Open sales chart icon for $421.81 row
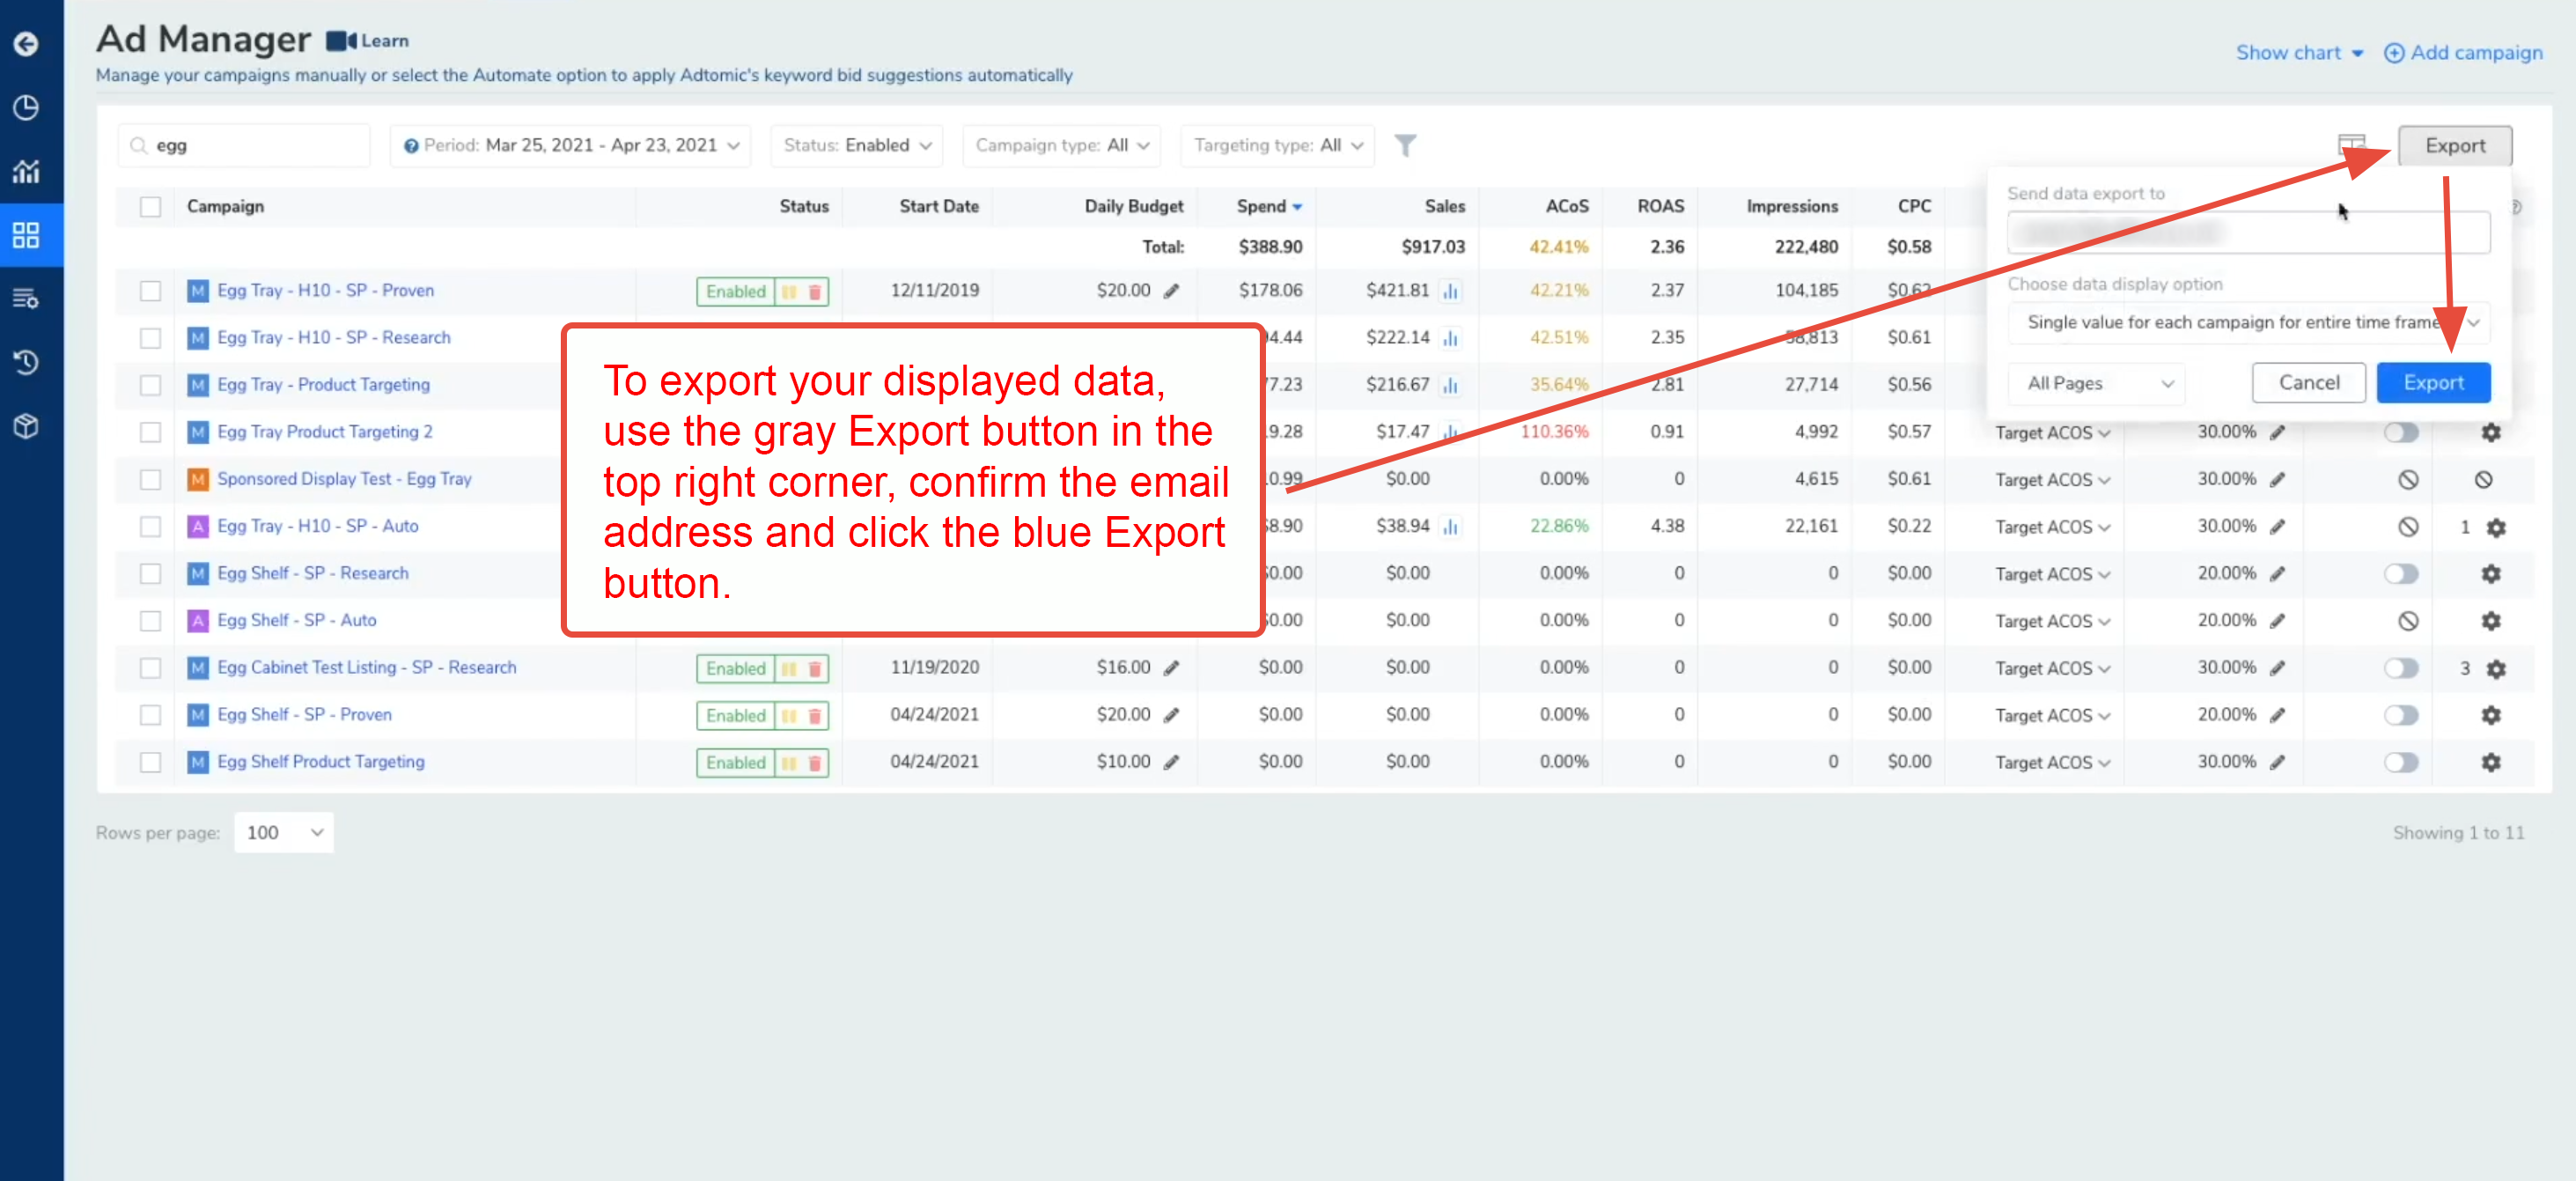This screenshot has width=2576, height=1181. [x=1450, y=291]
